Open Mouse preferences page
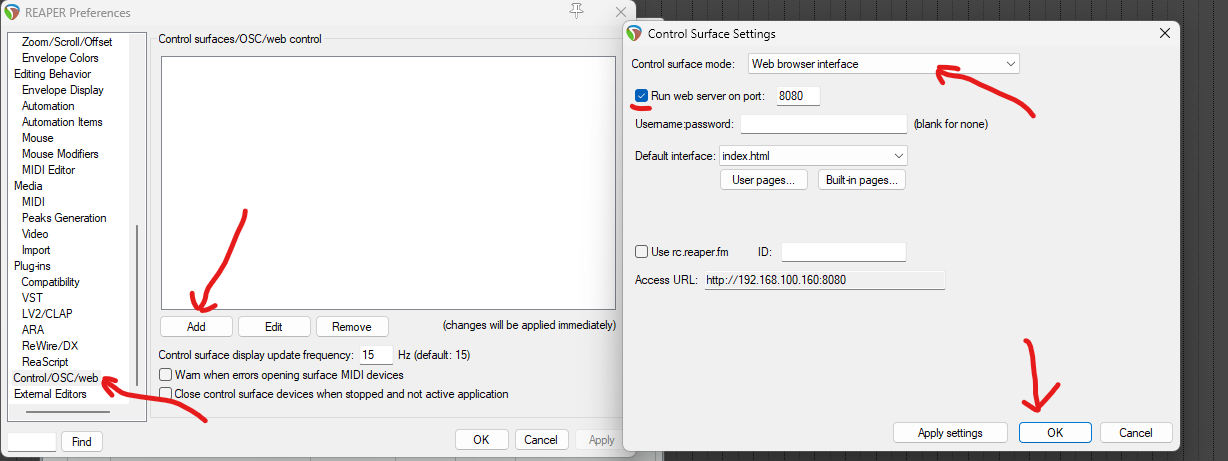 [x=38, y=138]
